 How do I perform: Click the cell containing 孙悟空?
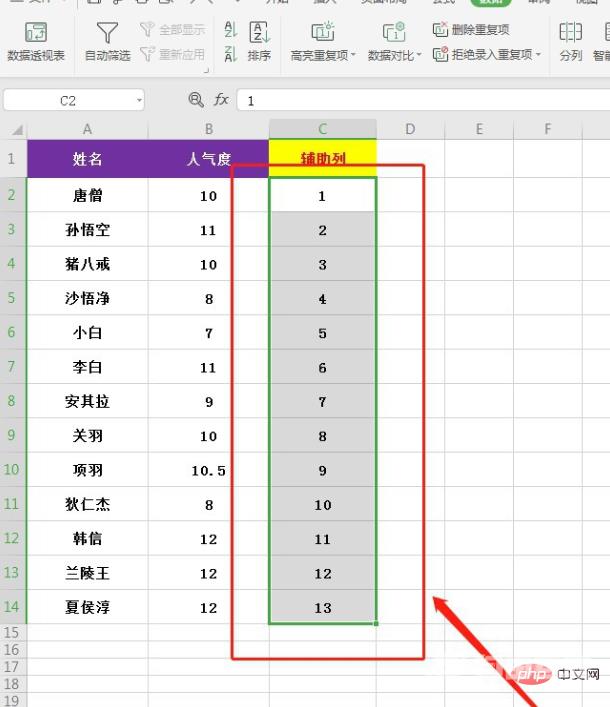[88, 230]
